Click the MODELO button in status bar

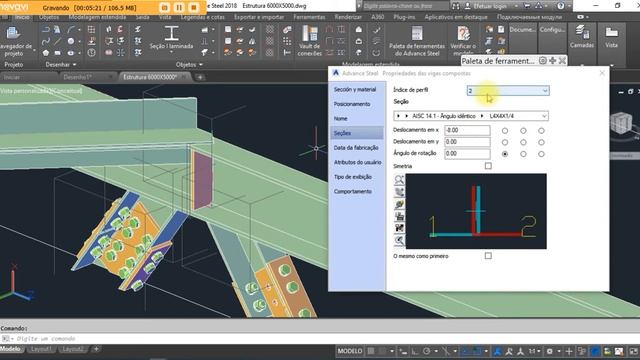click(349, 351)
